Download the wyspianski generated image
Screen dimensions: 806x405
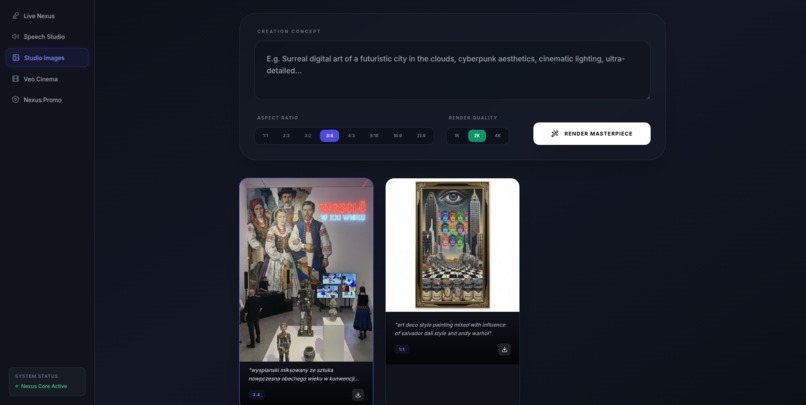point(358,394)
